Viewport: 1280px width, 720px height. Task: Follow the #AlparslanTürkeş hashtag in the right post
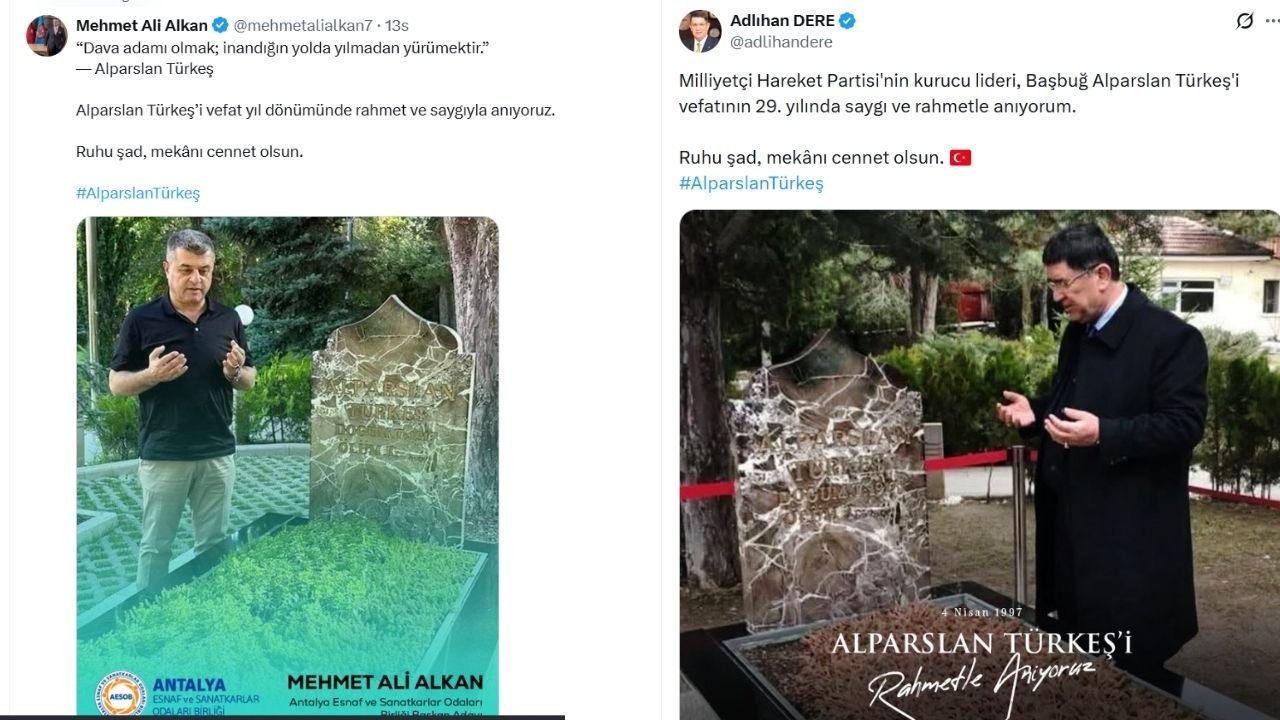coord(751,183)
